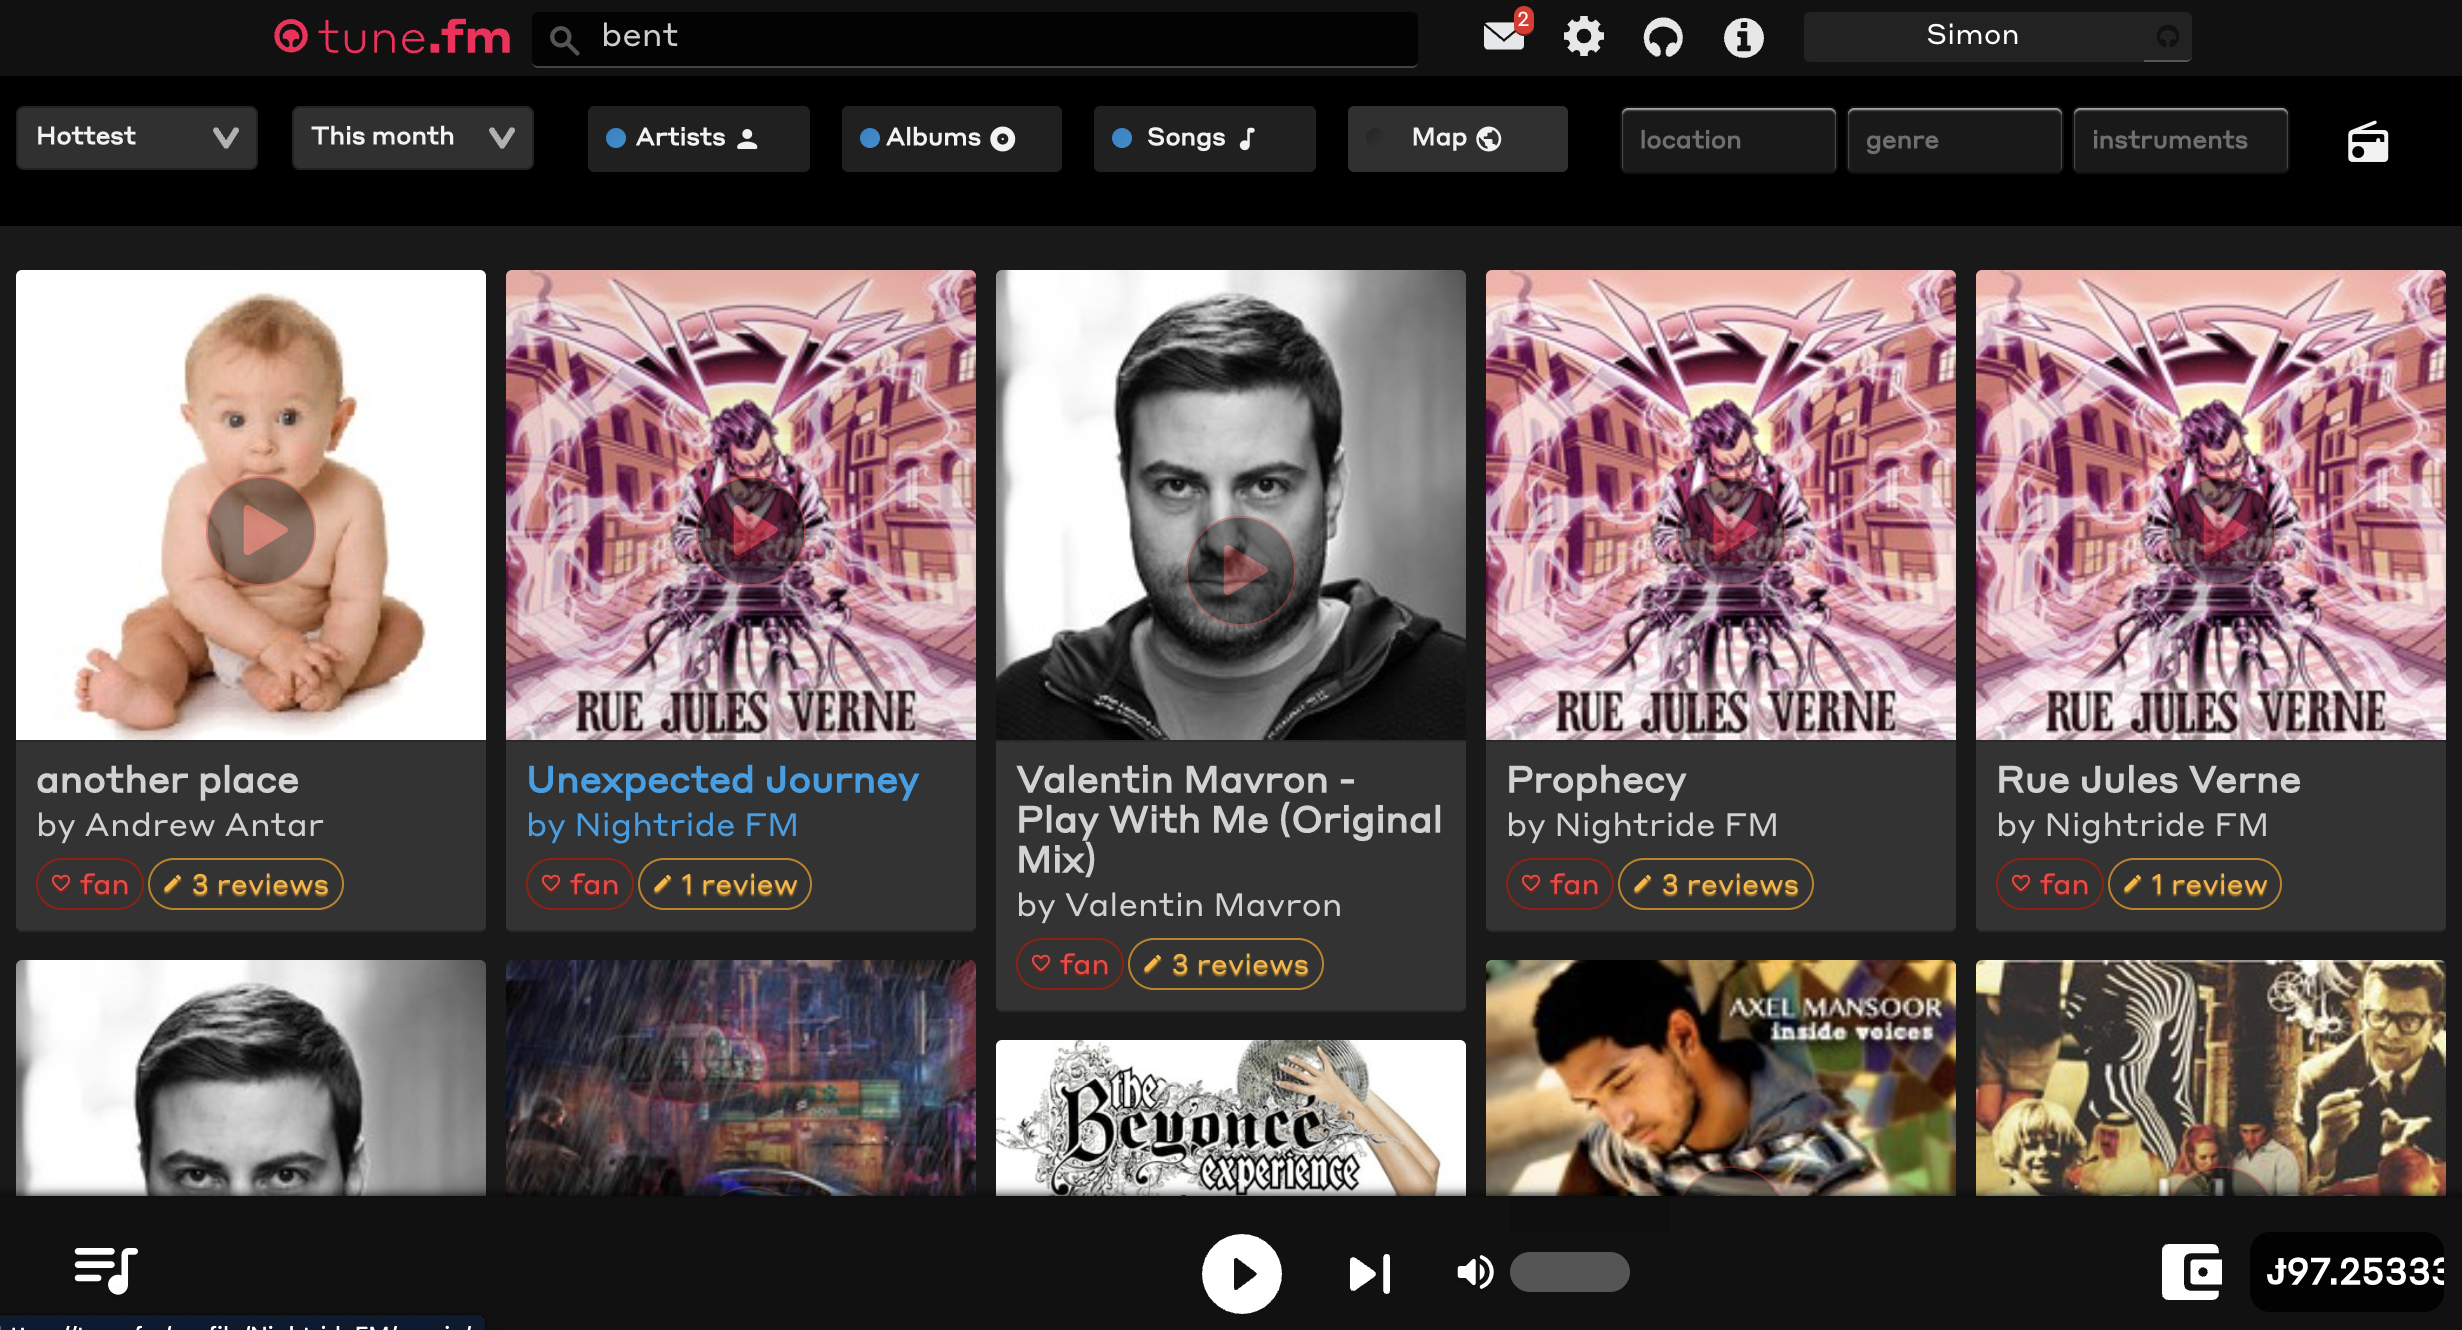The width and height of the screenshot is (2462, 1330).
Task: Expand the Hottest sort dropdown
Action: (x=137, y=137)
